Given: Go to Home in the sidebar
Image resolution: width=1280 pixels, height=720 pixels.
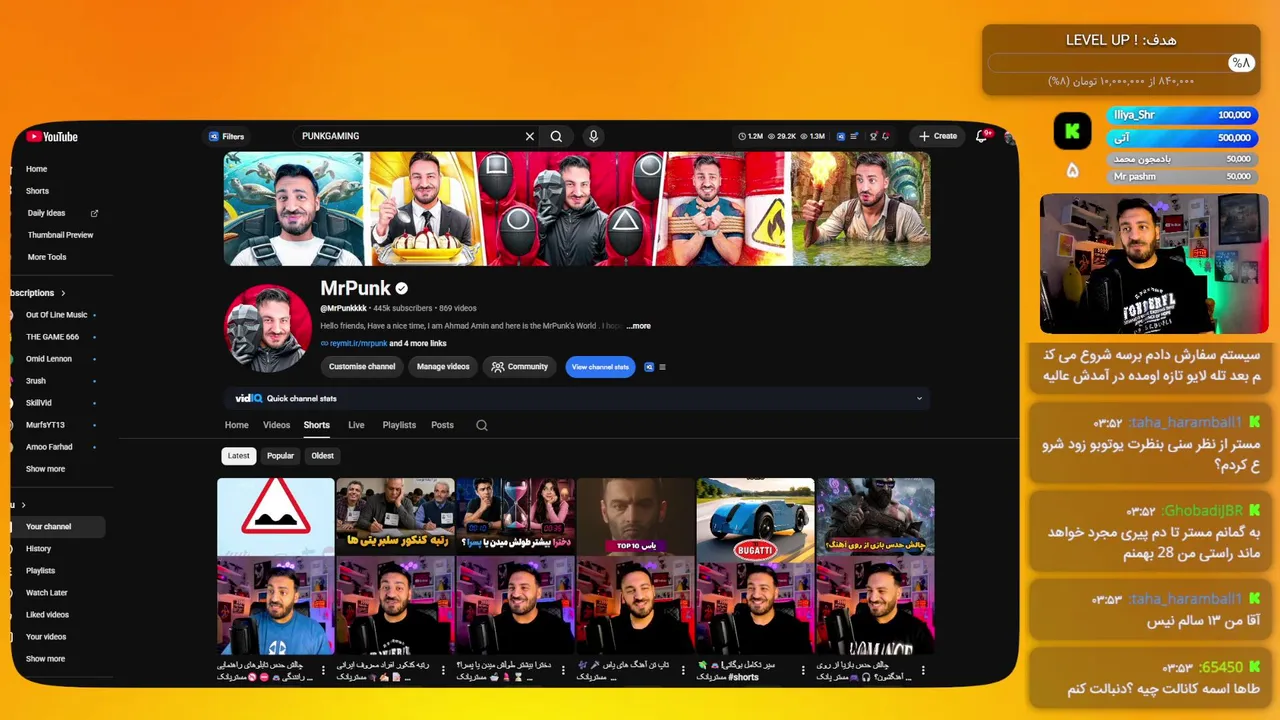Looking at the screenshot, I should [x=36, y=169].
